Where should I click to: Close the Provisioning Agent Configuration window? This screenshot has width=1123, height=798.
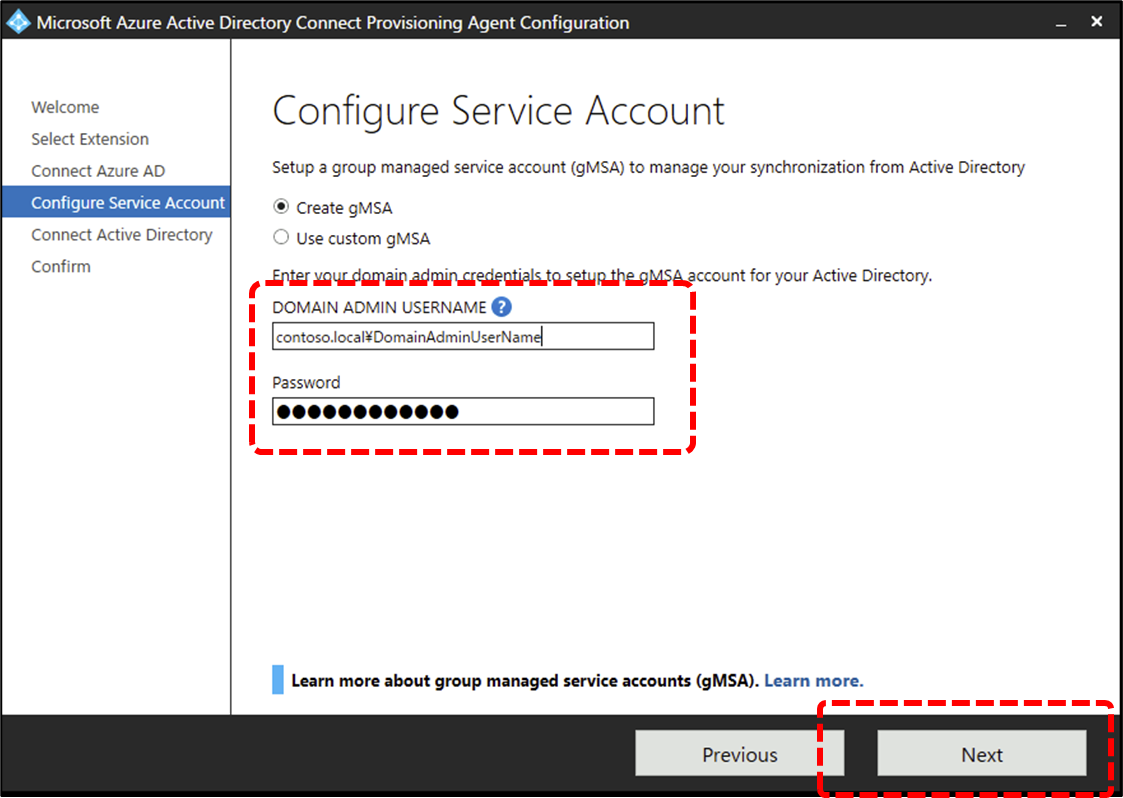point(1097,21)
